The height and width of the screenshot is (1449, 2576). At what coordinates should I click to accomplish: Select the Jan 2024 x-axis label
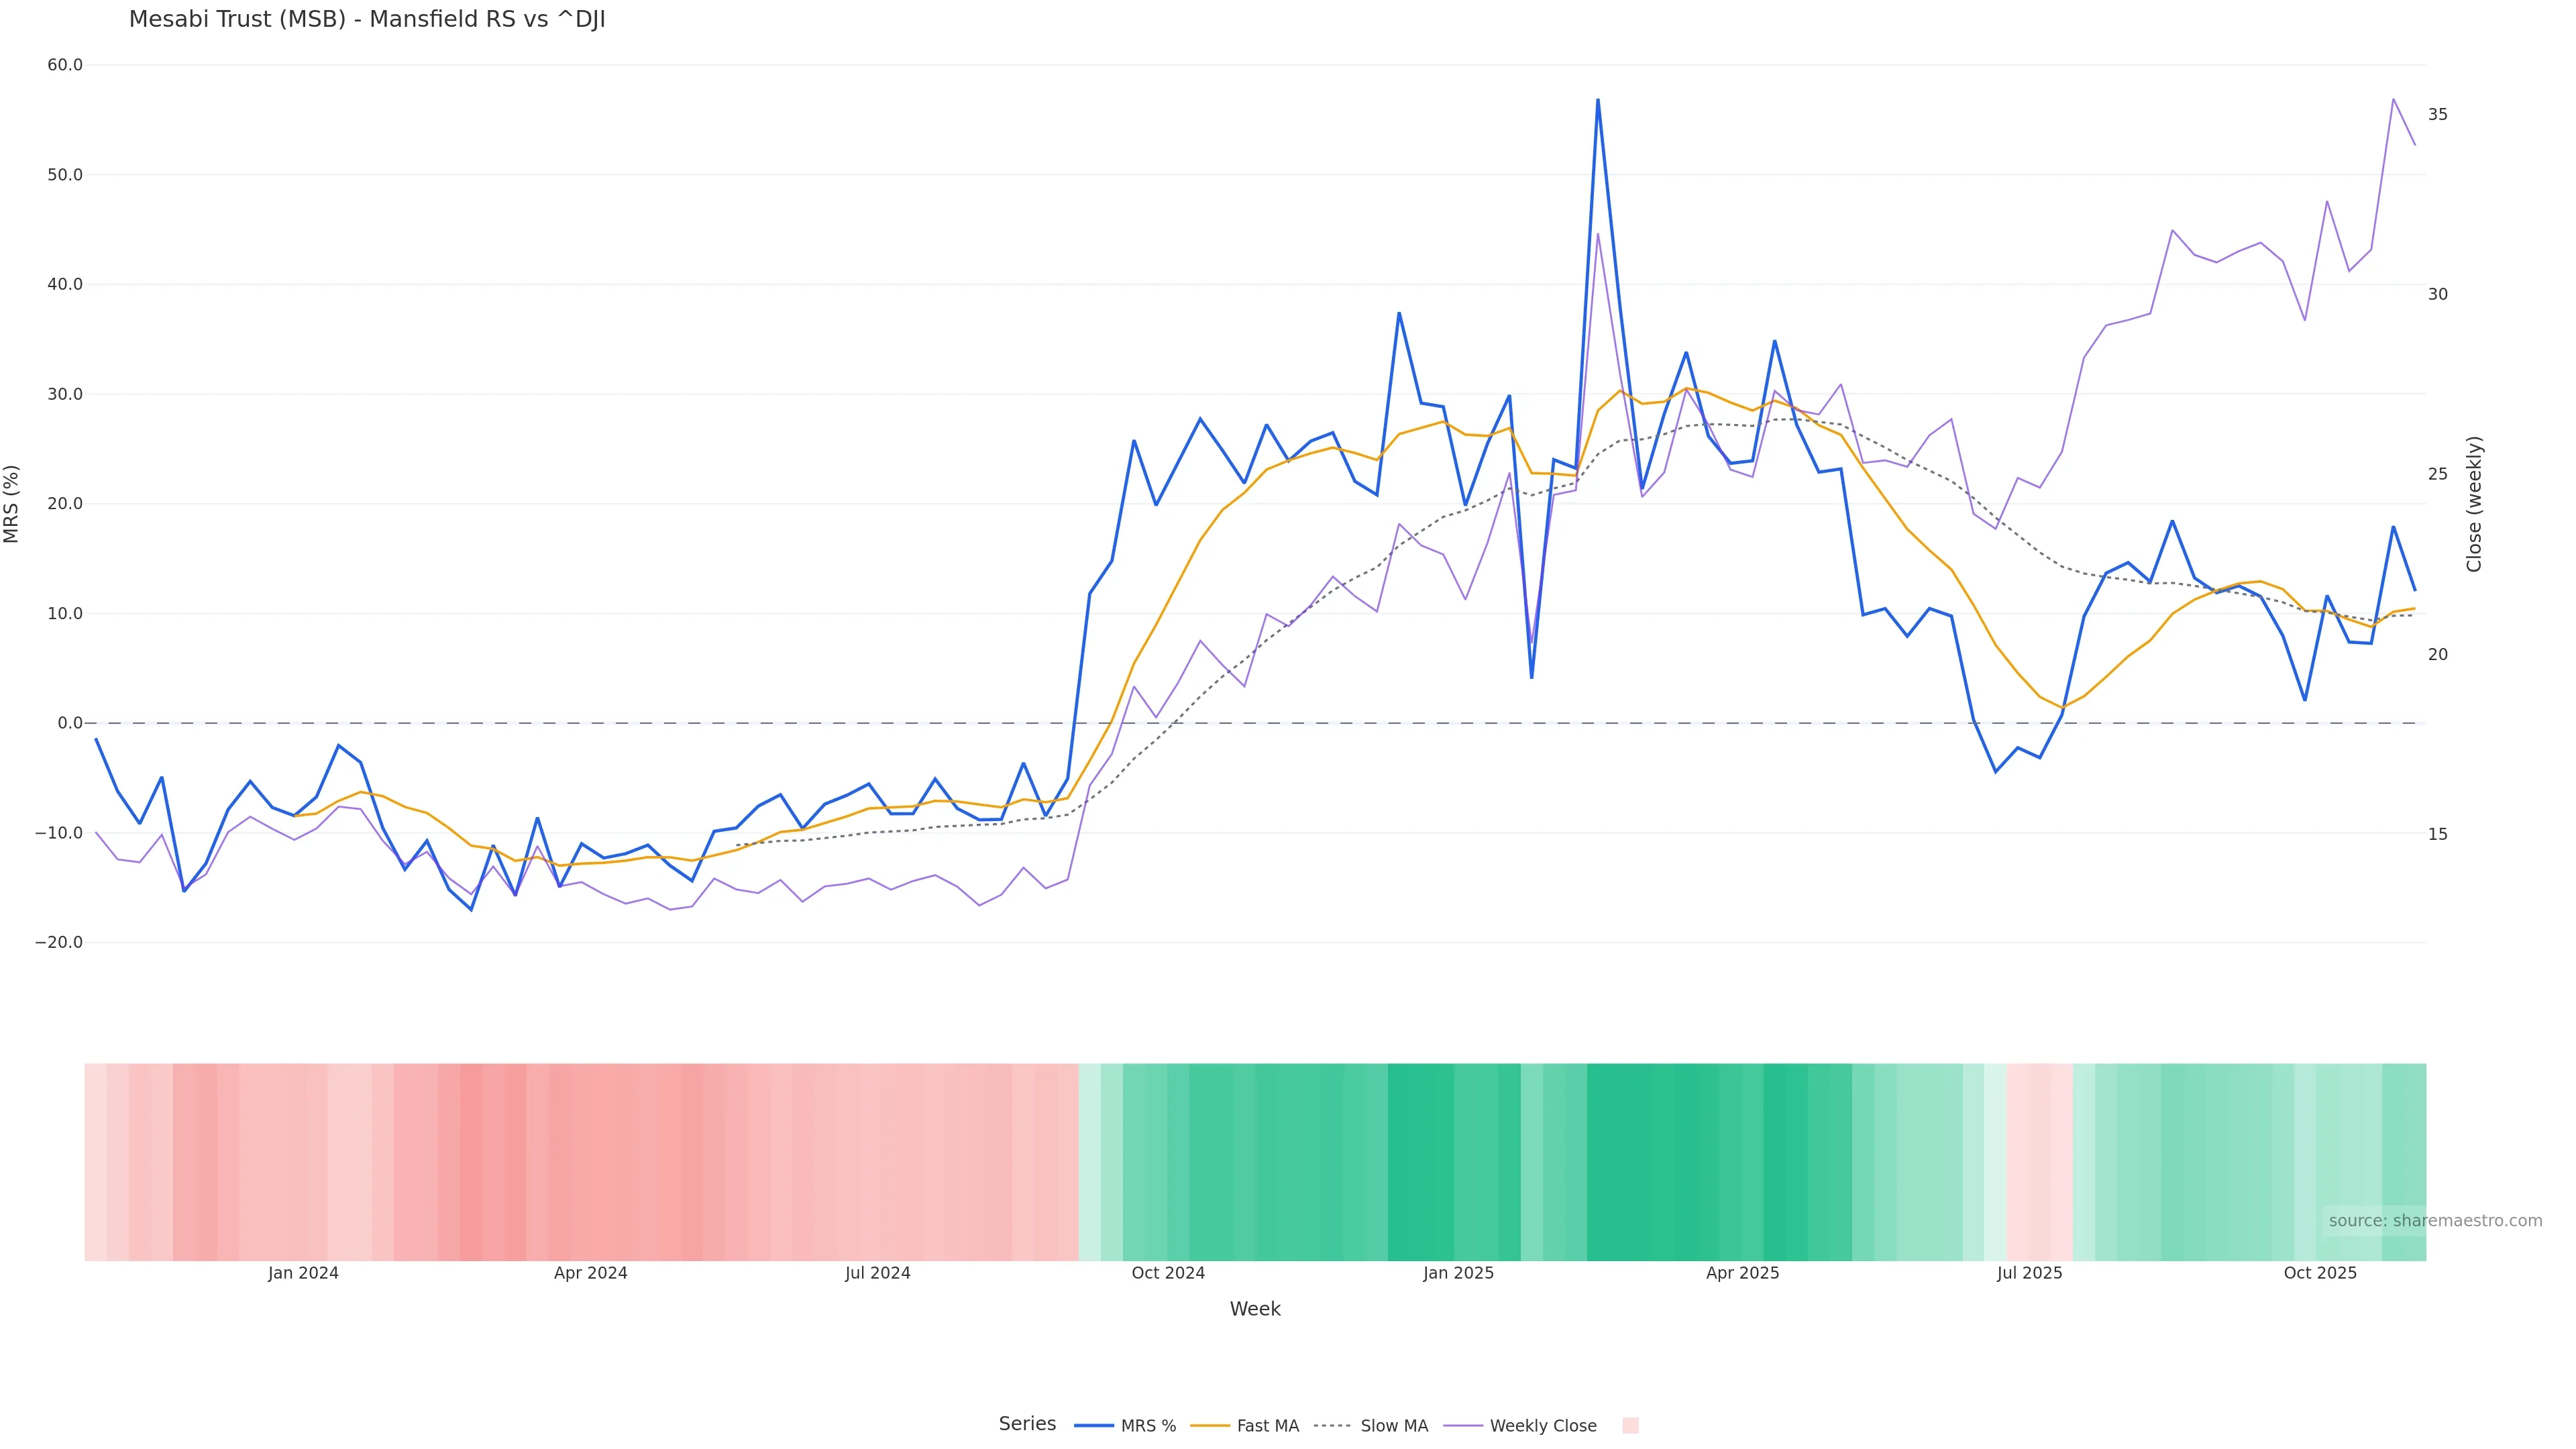(x=303, y=1274)
